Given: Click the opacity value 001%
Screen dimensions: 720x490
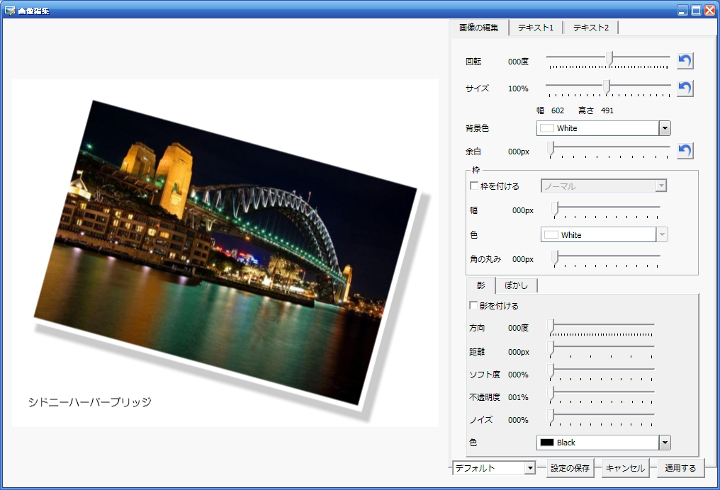Looking at the screenshot, I should point(518,397).
